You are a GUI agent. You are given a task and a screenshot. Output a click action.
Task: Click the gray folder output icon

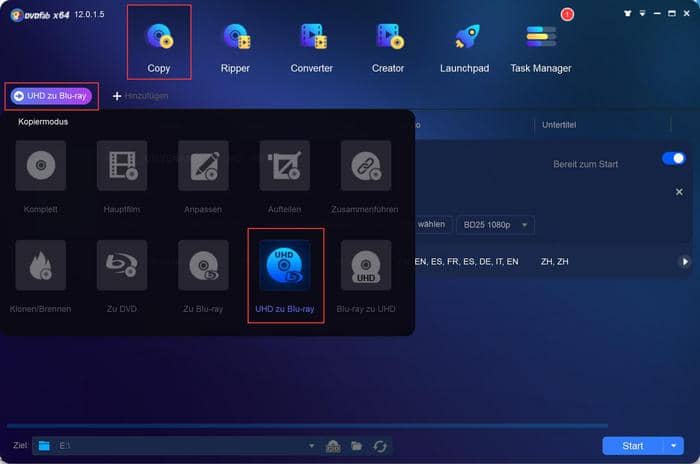(x=356, y=446)
